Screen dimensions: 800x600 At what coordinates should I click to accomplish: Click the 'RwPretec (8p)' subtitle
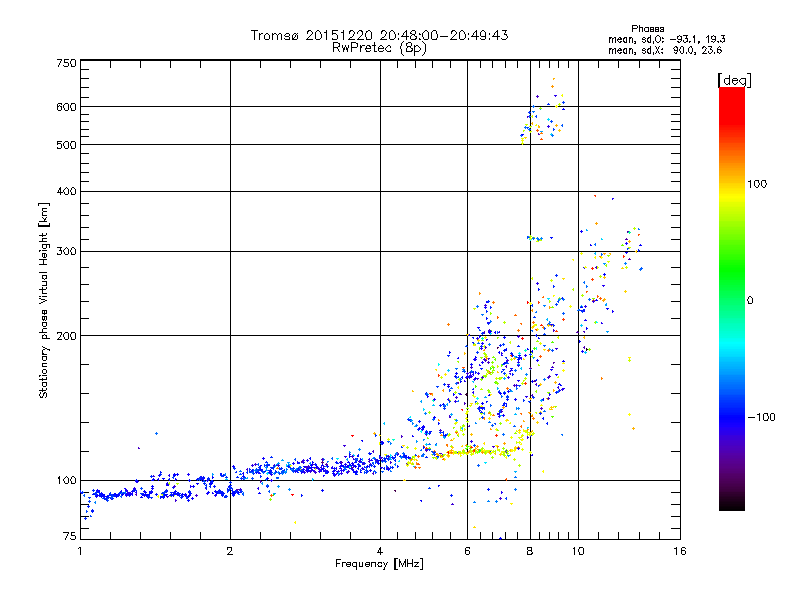pyautogui.click(x=379, y=48)
